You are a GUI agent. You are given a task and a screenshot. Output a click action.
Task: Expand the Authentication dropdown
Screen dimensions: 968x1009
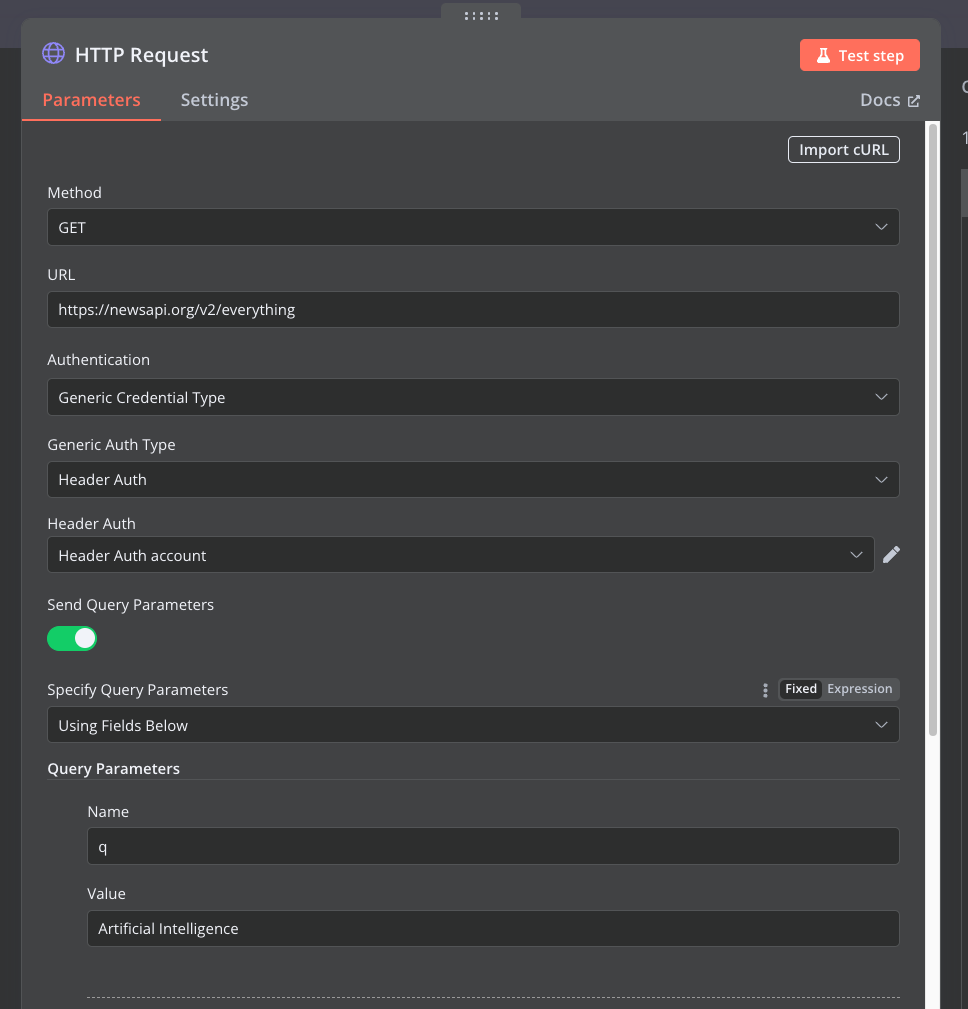[473, 397]
